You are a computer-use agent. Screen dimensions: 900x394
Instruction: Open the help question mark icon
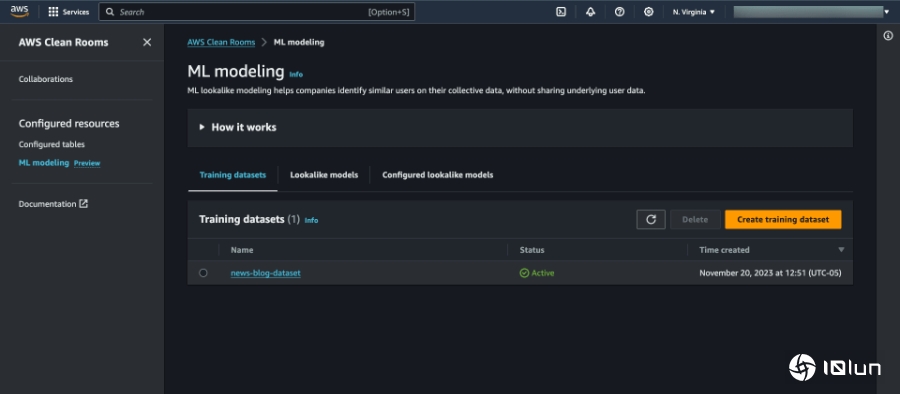coord(619,11)
